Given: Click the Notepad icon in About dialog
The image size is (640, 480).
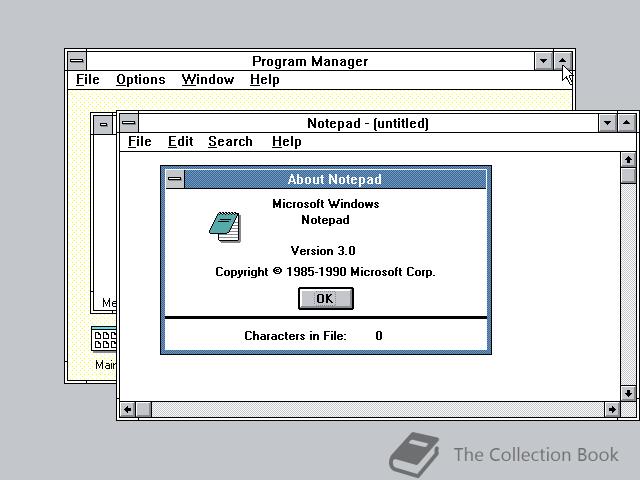Looking at the screenshot, I should (x=225, y=227).
